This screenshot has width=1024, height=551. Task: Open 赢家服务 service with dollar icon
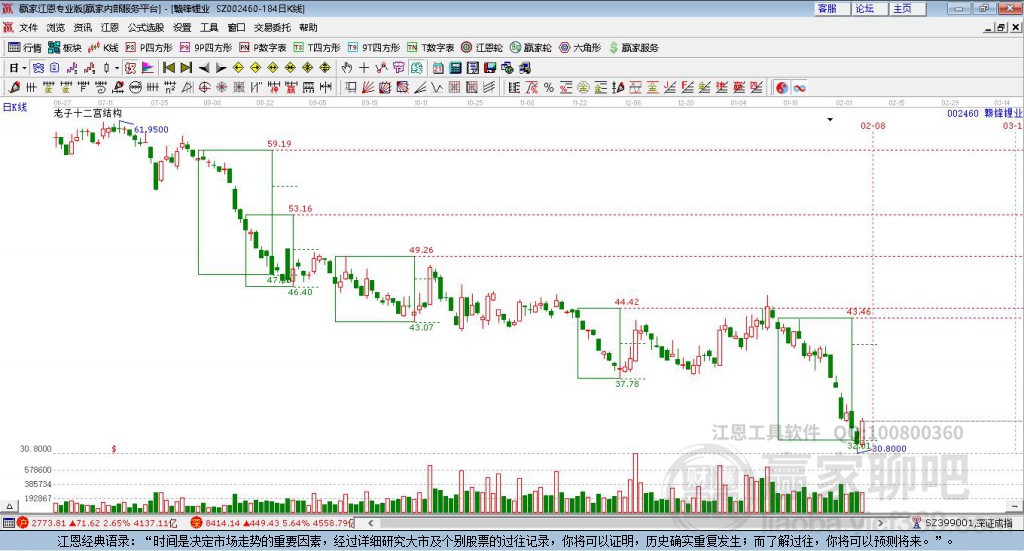pos(633,48)
